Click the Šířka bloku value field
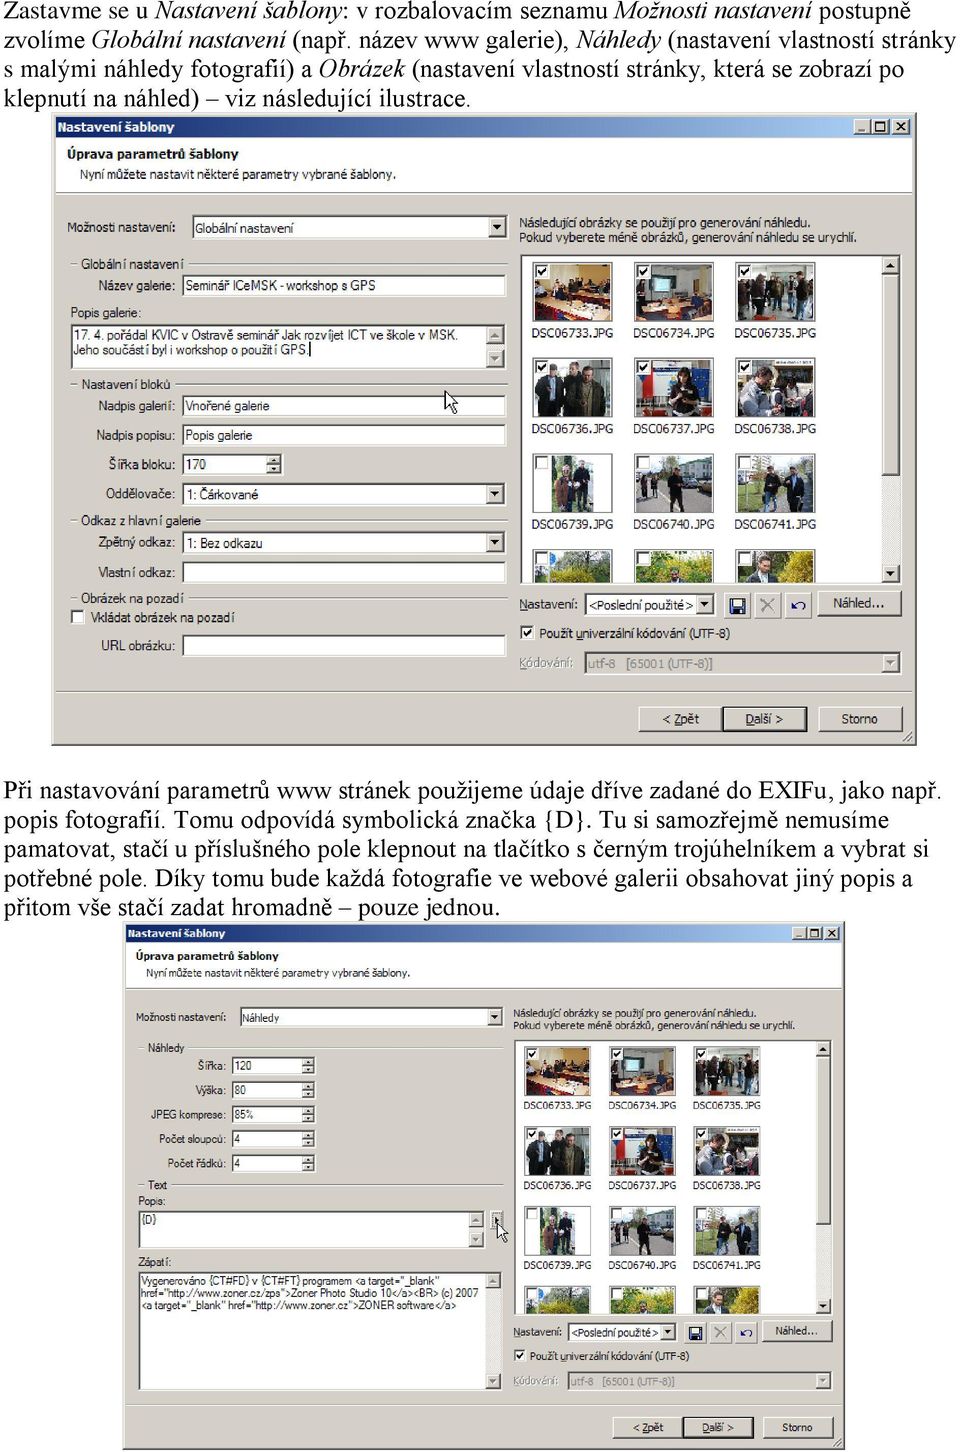 pyautogui.click(x=225, y=464)
